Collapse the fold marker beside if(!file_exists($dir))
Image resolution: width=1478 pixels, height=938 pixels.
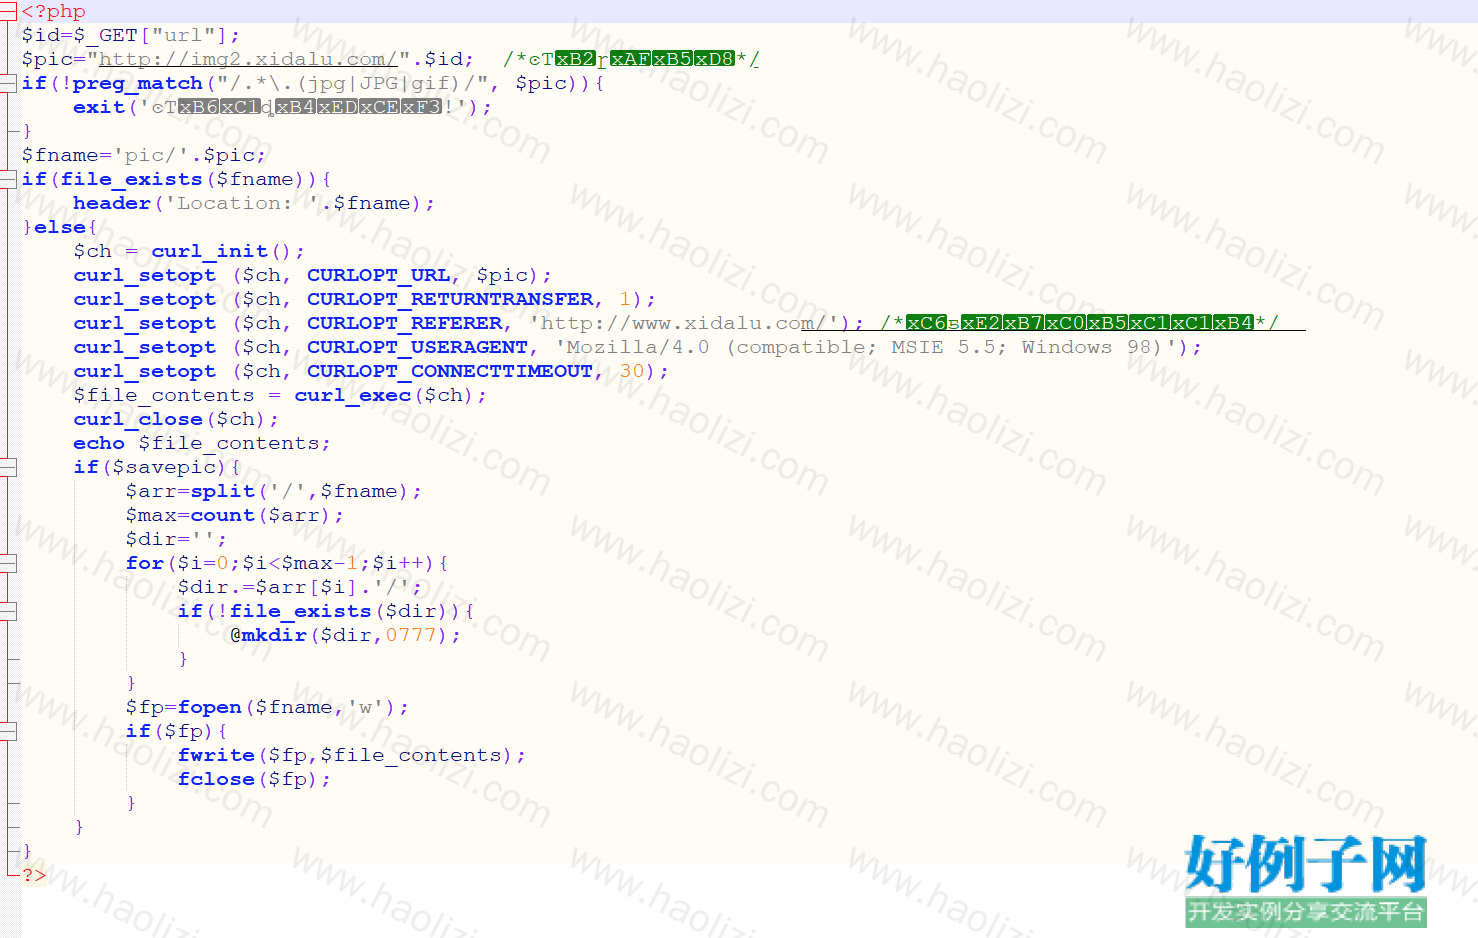click(8, 611)
